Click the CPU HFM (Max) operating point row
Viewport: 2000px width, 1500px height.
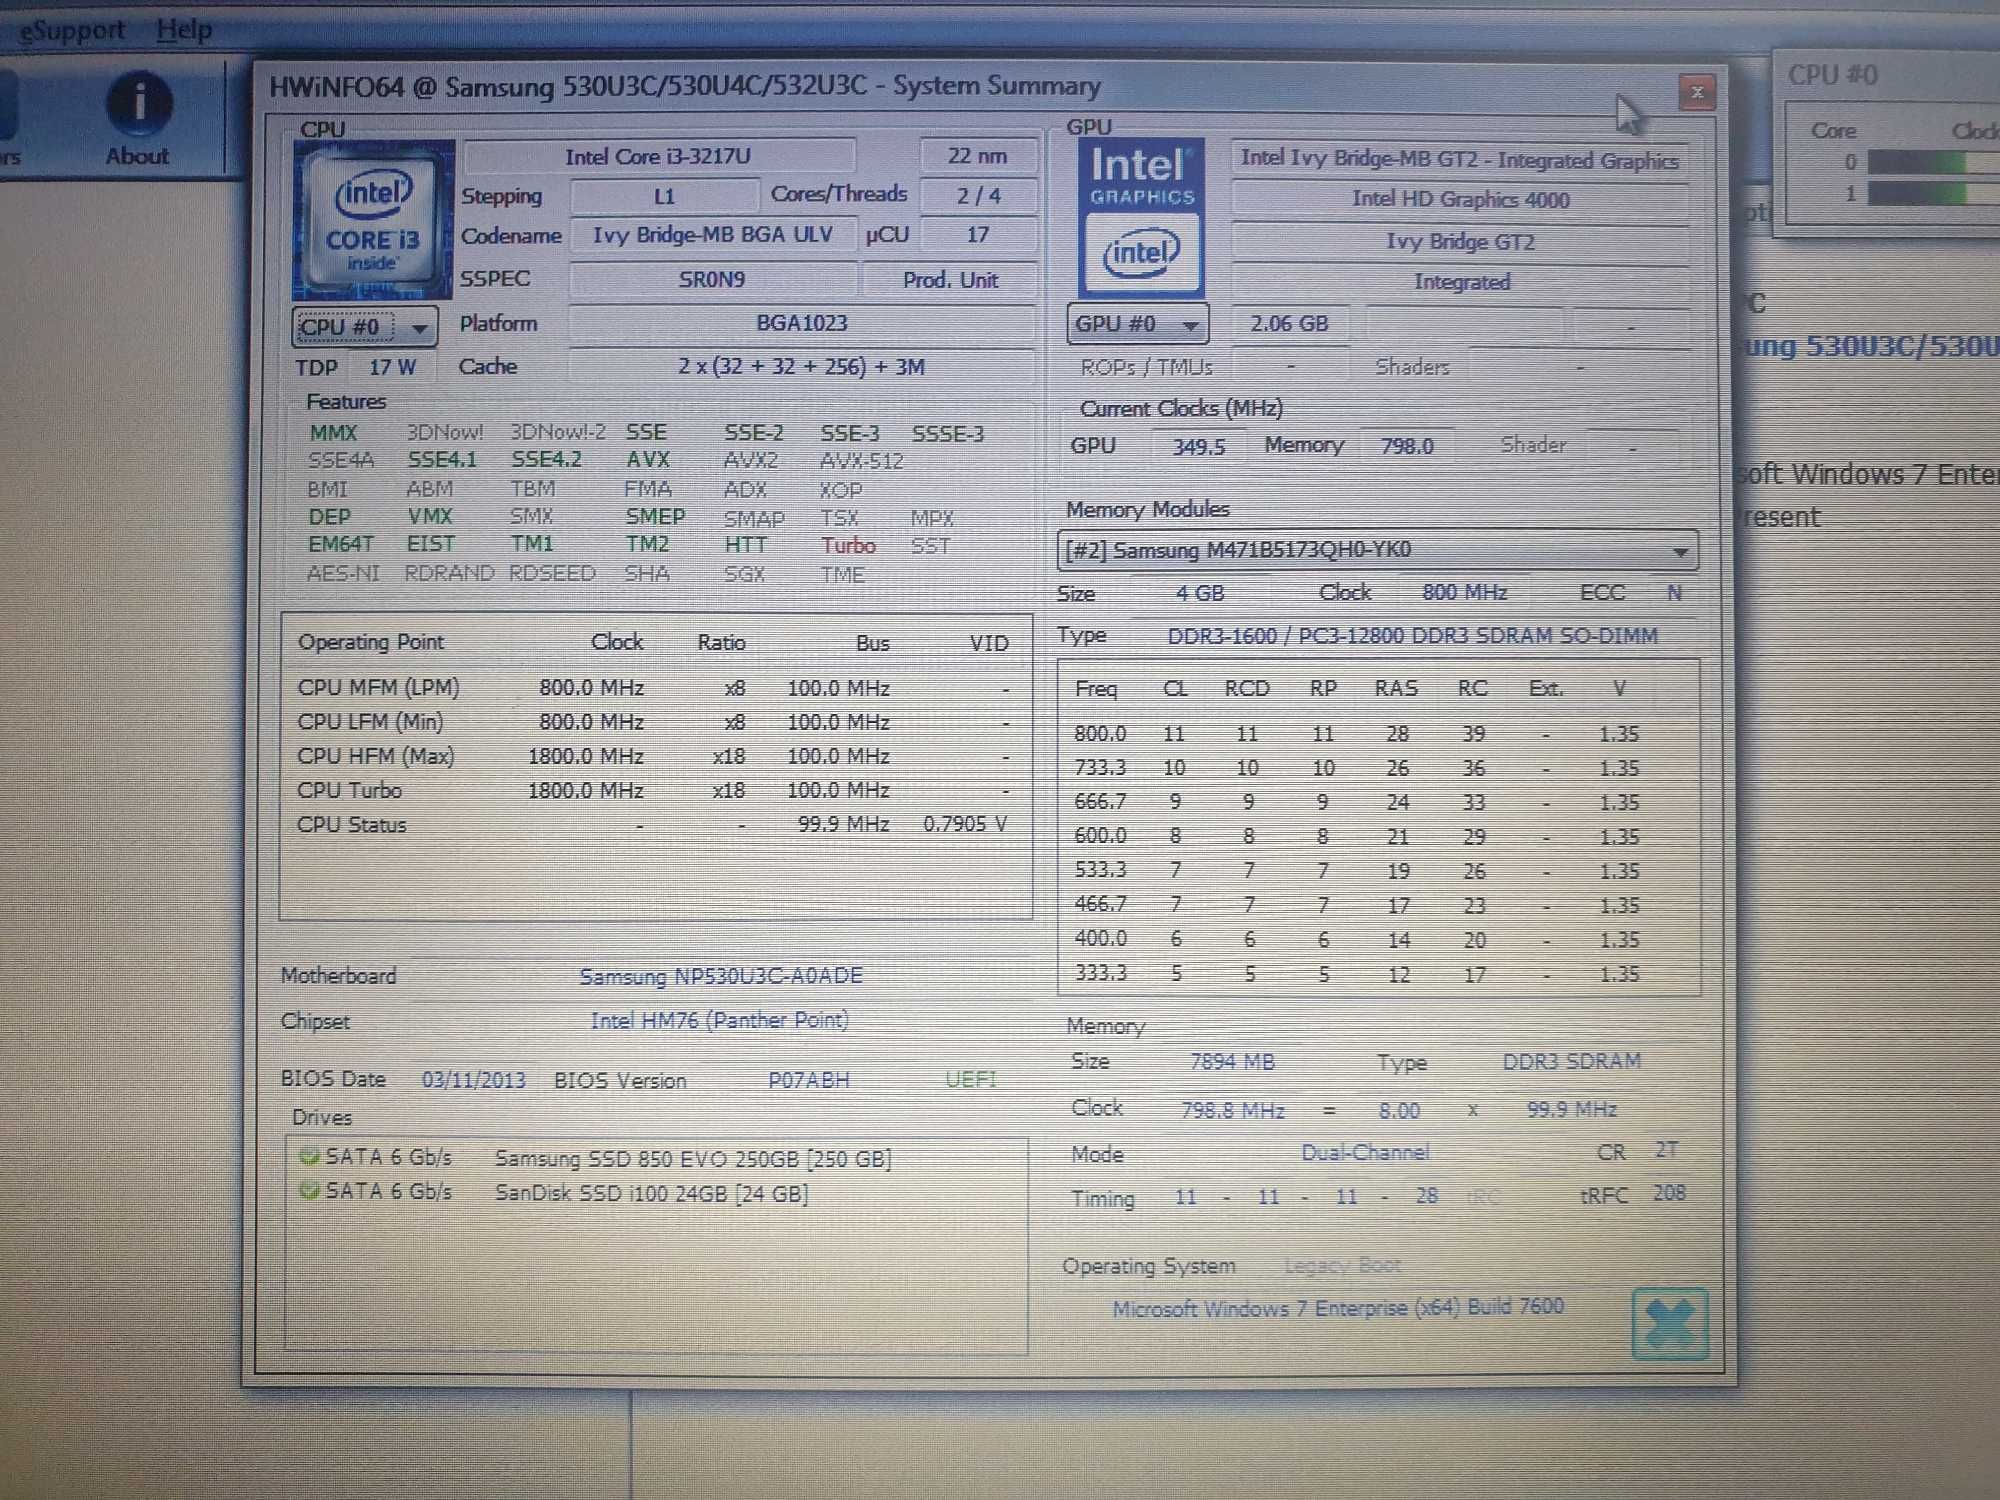point(654,756)
